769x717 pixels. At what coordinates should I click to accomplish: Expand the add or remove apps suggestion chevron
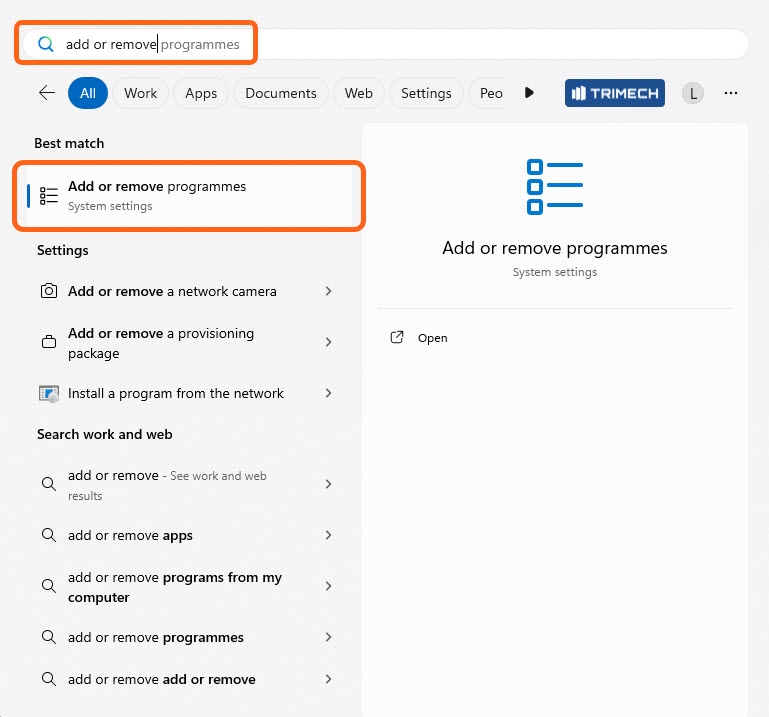click(328, 536)
